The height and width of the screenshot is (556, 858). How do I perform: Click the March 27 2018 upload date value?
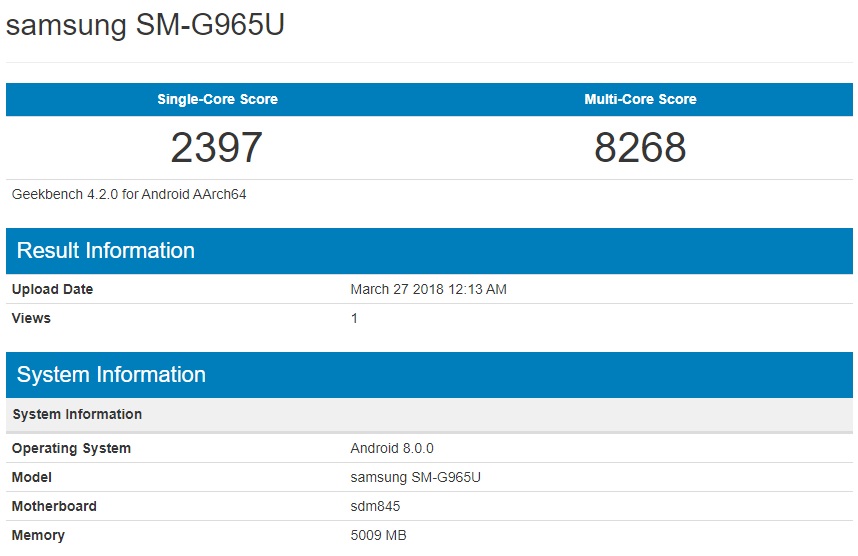coord(428,289)
